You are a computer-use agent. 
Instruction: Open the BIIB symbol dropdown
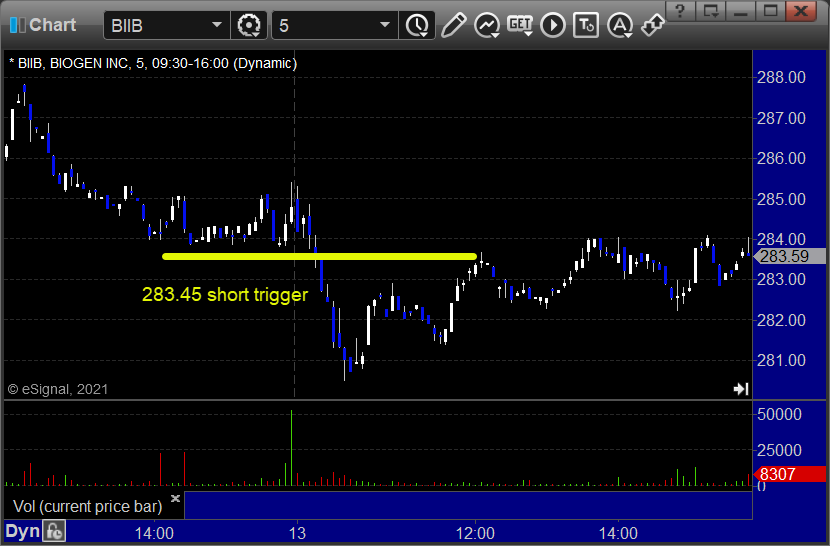216,25
